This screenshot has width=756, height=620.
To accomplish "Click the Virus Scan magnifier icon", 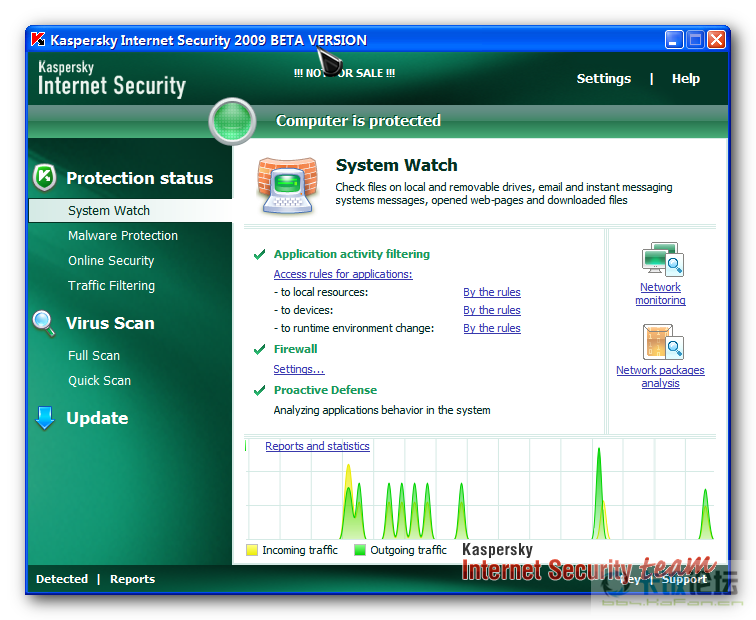I will 43,323.
